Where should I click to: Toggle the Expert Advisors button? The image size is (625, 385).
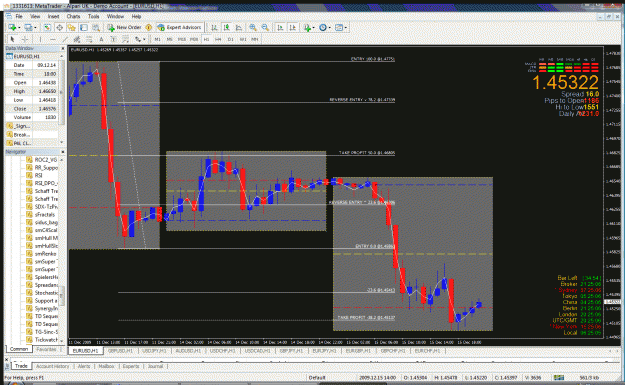pyautogui.click(x=179, y=28)
